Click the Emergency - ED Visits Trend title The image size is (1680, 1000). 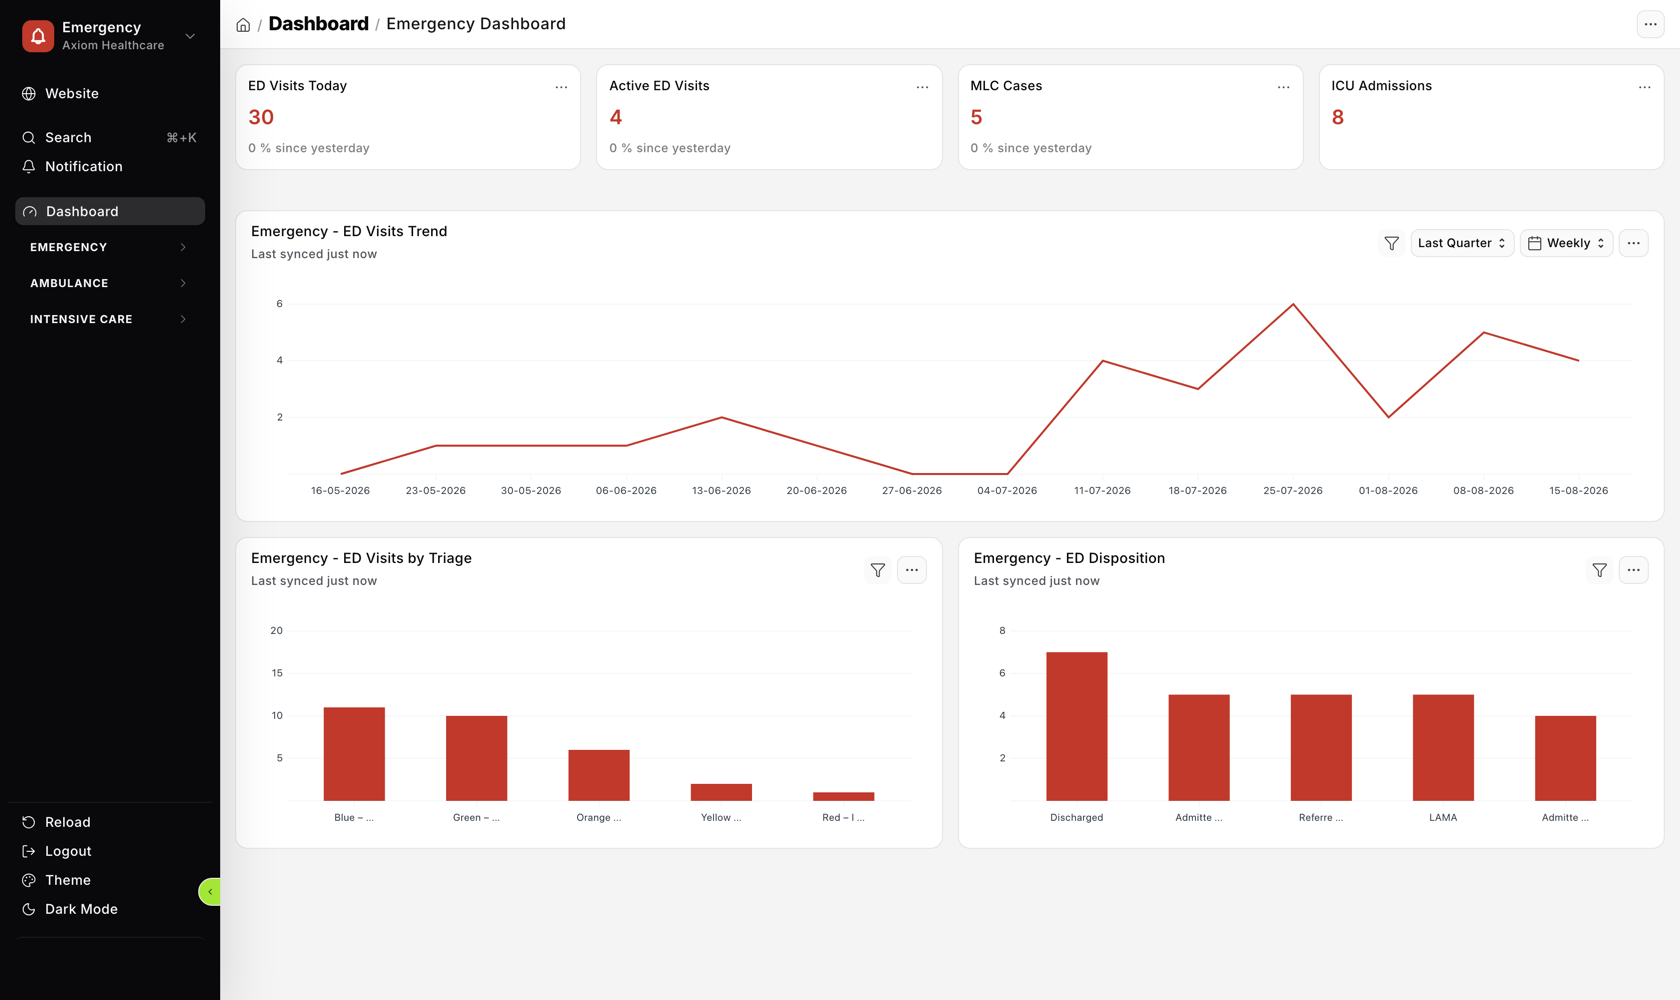(349, 231)
